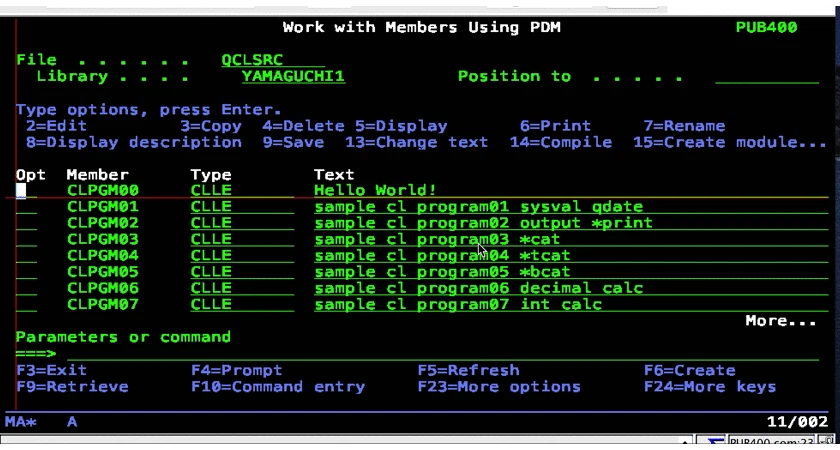The width and height of the screenshot is (840, 450).
Task: Click the More... indicator
Action: [781, 321]
